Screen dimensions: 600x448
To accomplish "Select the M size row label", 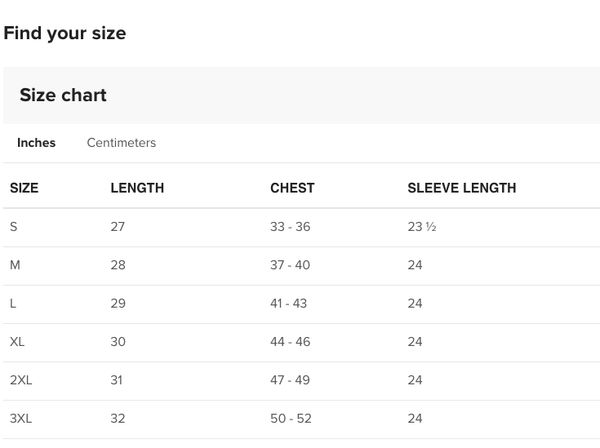I will [x=15, y=265].
